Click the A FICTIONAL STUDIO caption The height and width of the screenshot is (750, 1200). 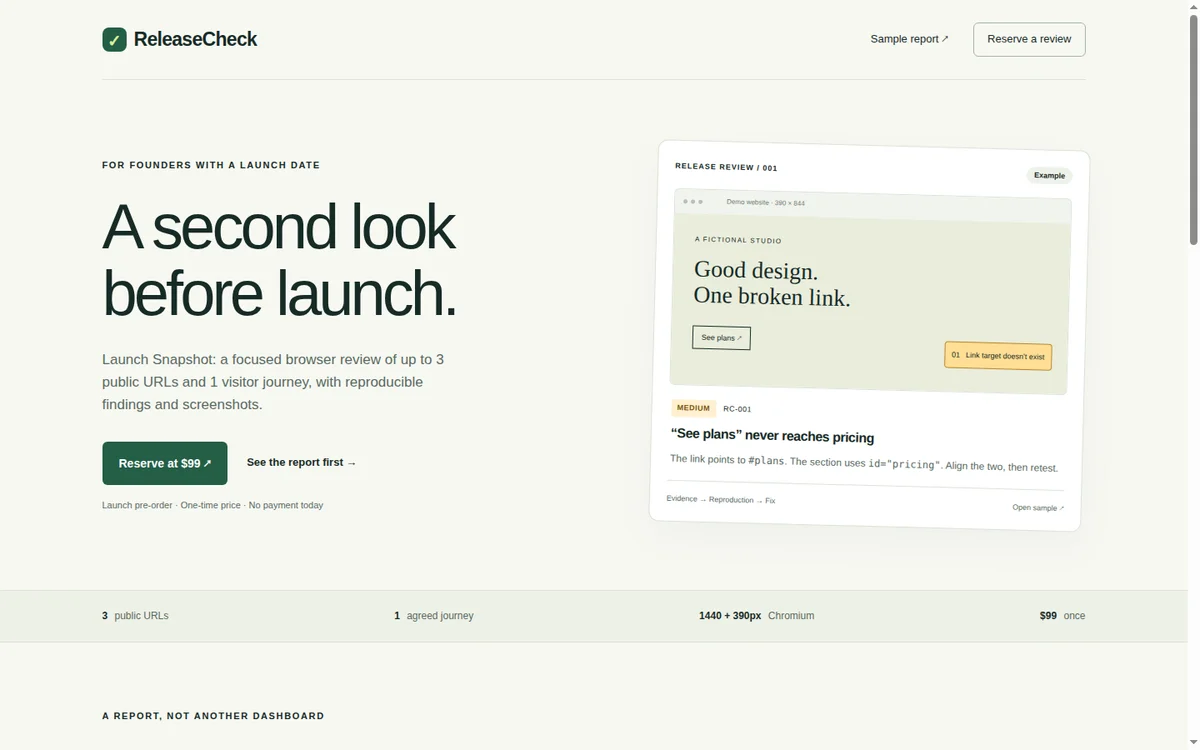pos(738,240)
